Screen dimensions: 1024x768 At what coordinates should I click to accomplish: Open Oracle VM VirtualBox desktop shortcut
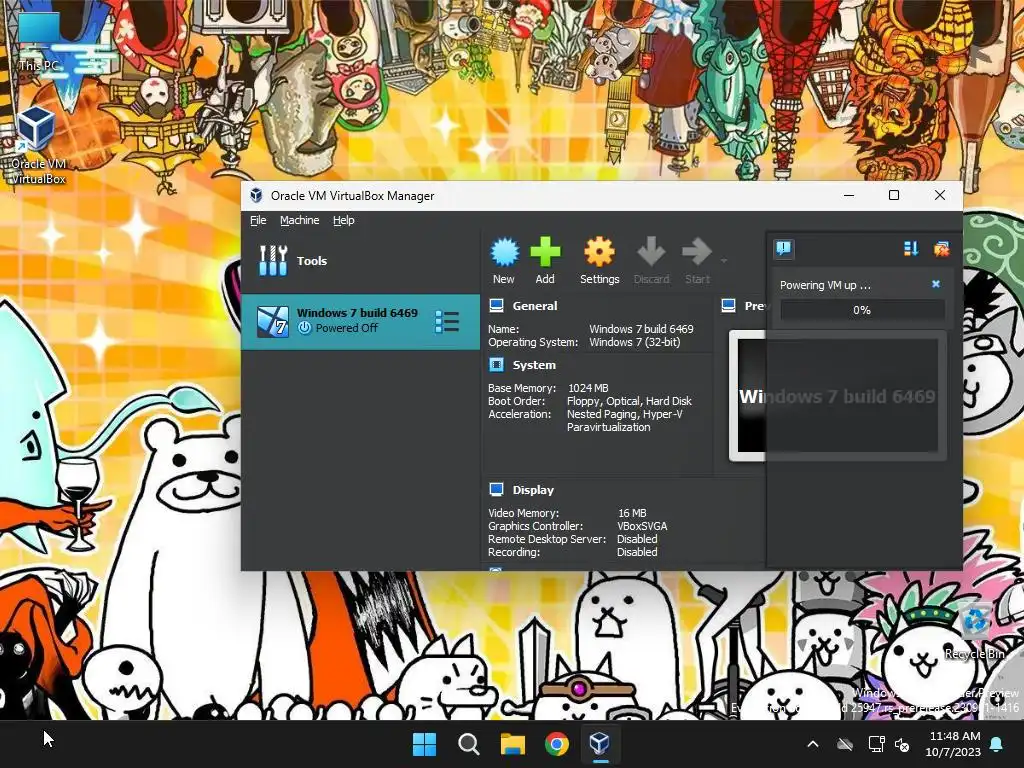[x=39, y=145]
